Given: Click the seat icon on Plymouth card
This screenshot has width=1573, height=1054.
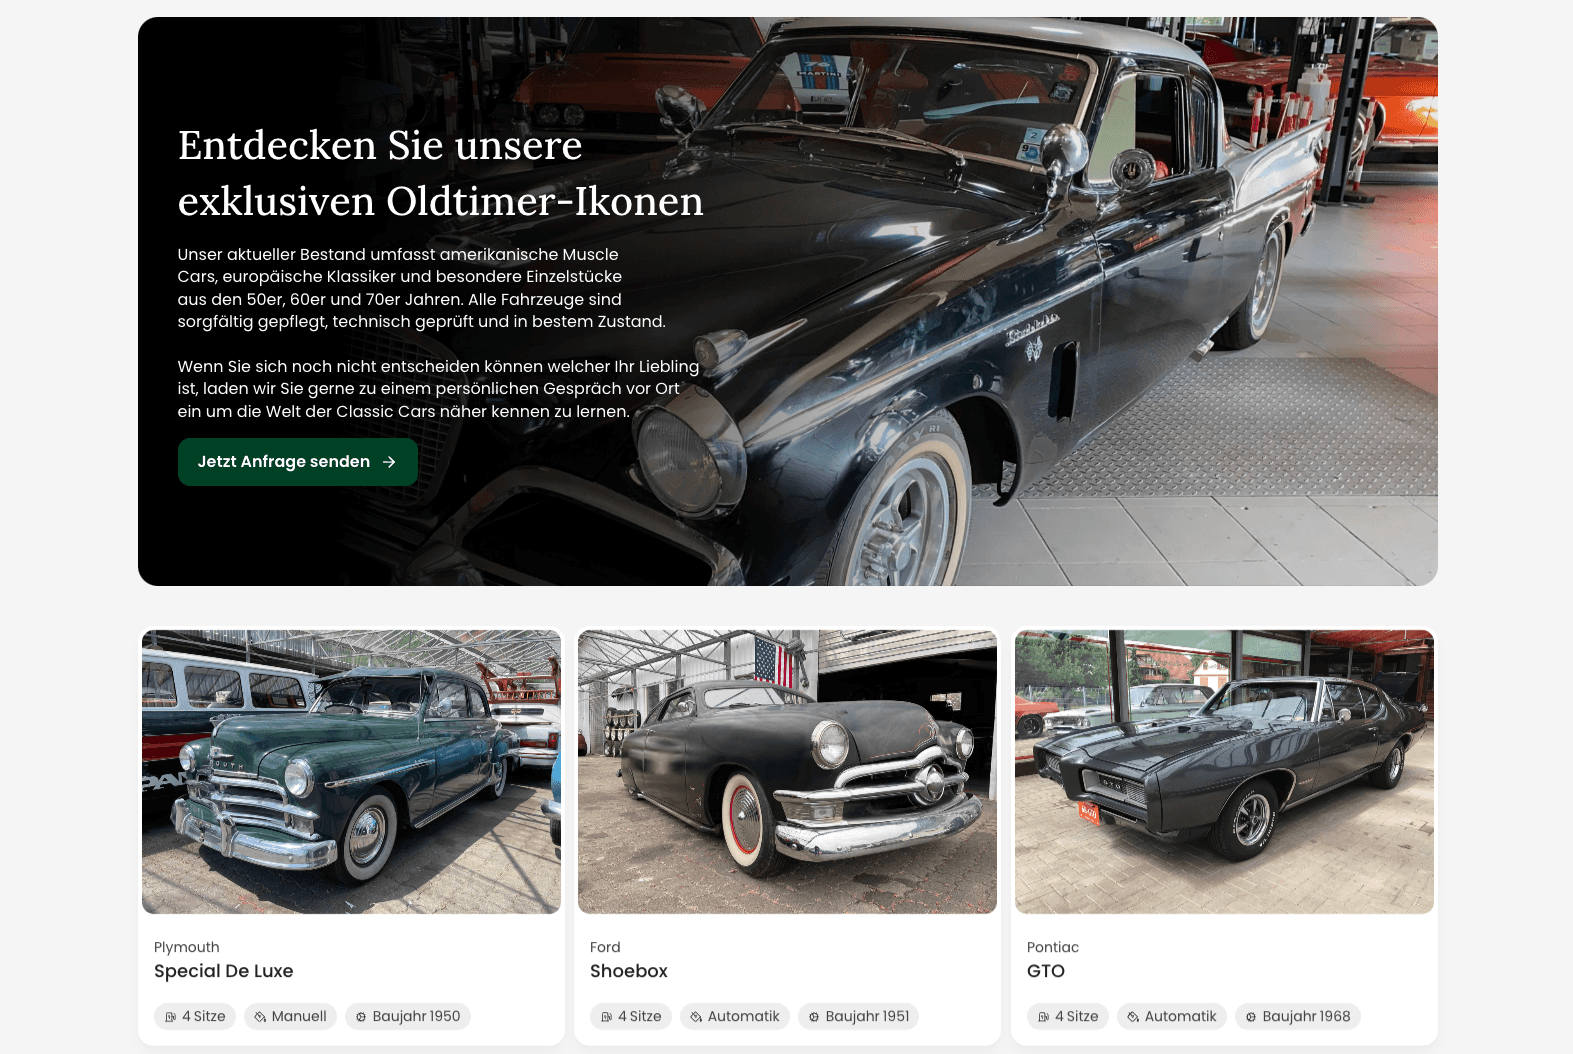Looking at the screenshot, I should (171, 1017).
